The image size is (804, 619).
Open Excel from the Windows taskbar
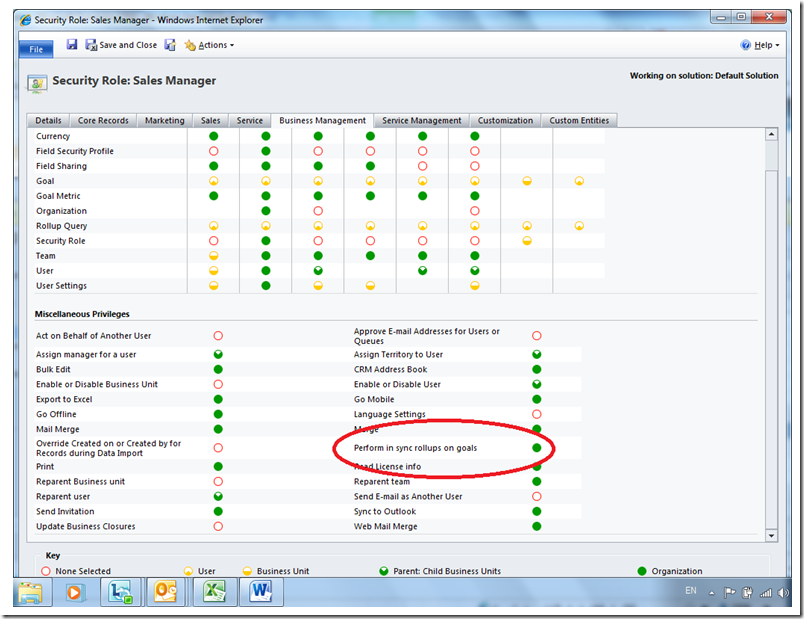213,591
